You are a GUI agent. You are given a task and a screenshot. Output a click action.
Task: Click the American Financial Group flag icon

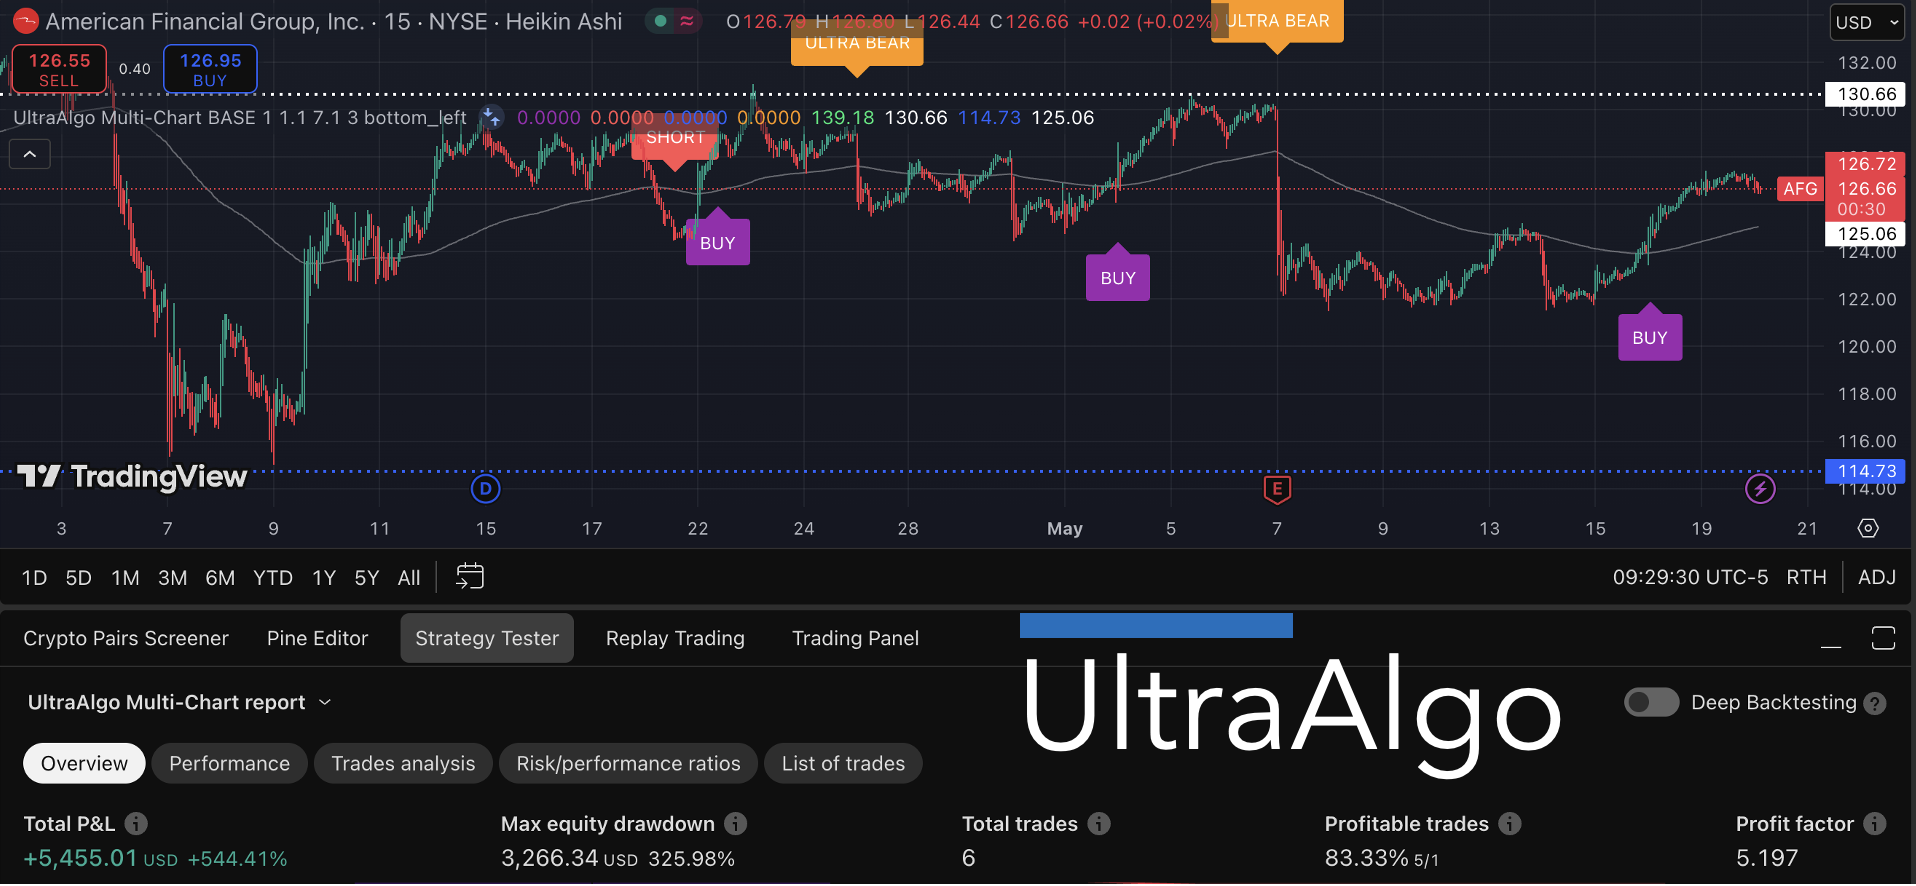coord(25,21)
